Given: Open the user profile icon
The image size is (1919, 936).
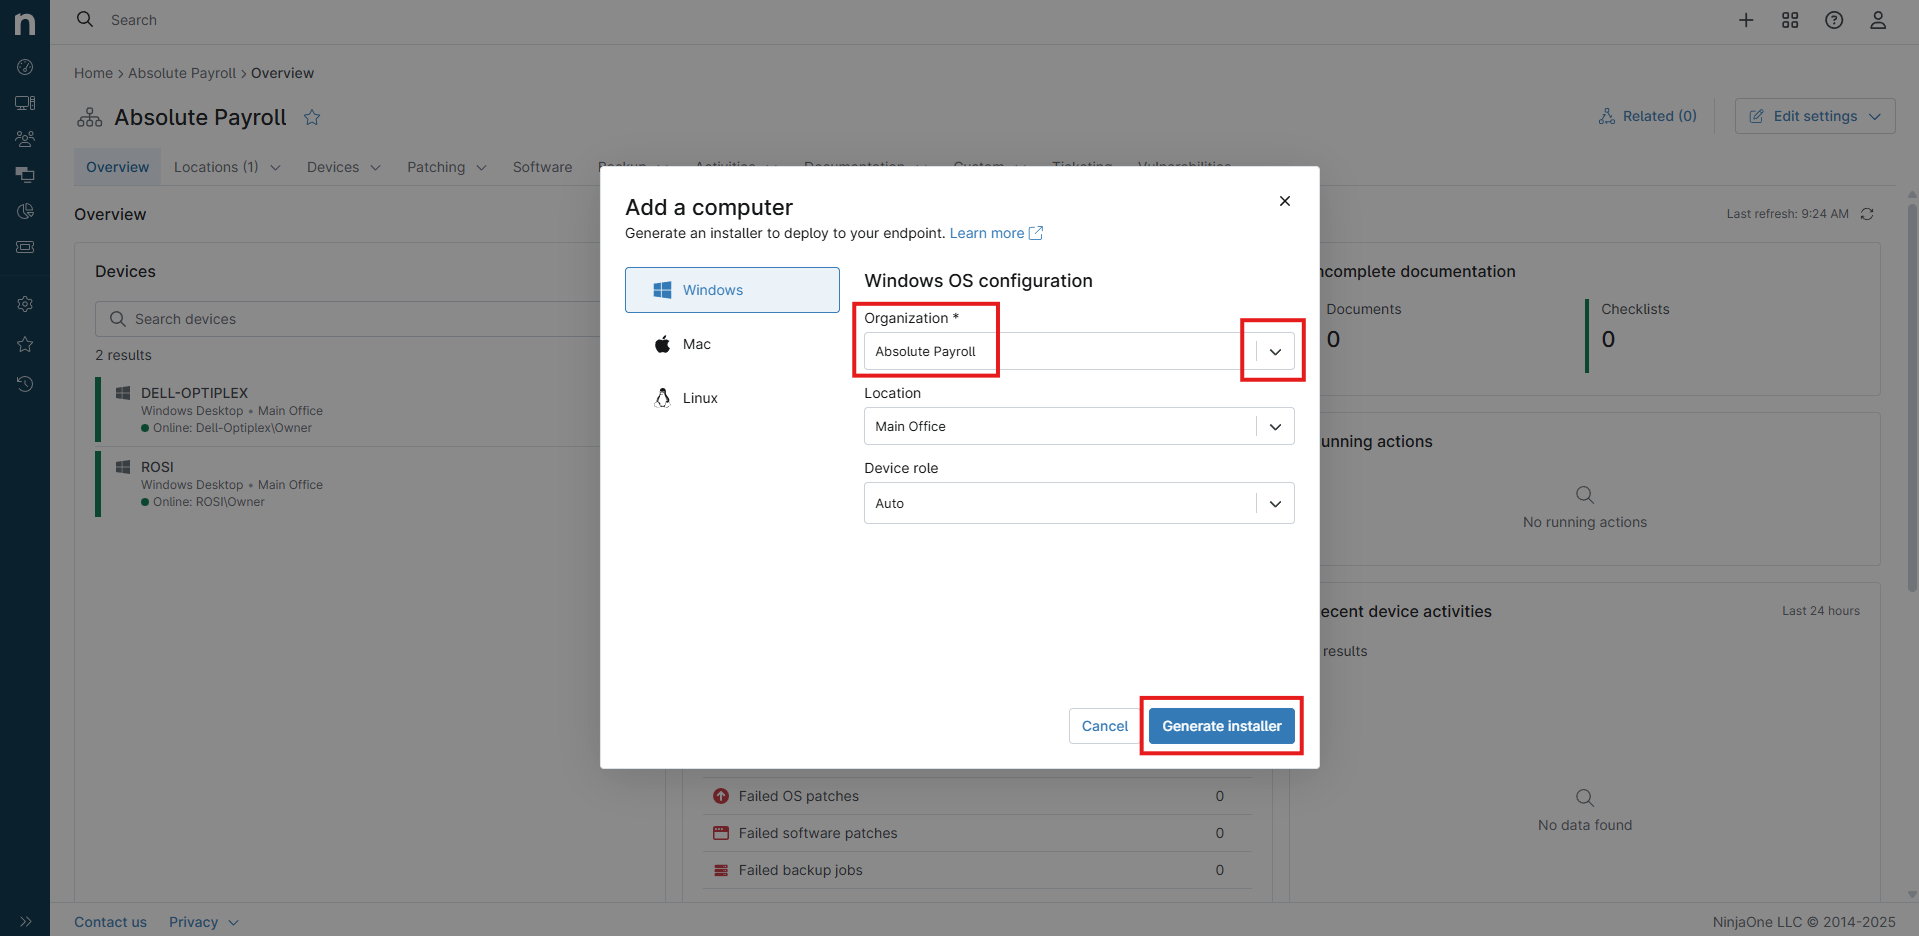Looking at the screenshot, I should point(1878,20).
